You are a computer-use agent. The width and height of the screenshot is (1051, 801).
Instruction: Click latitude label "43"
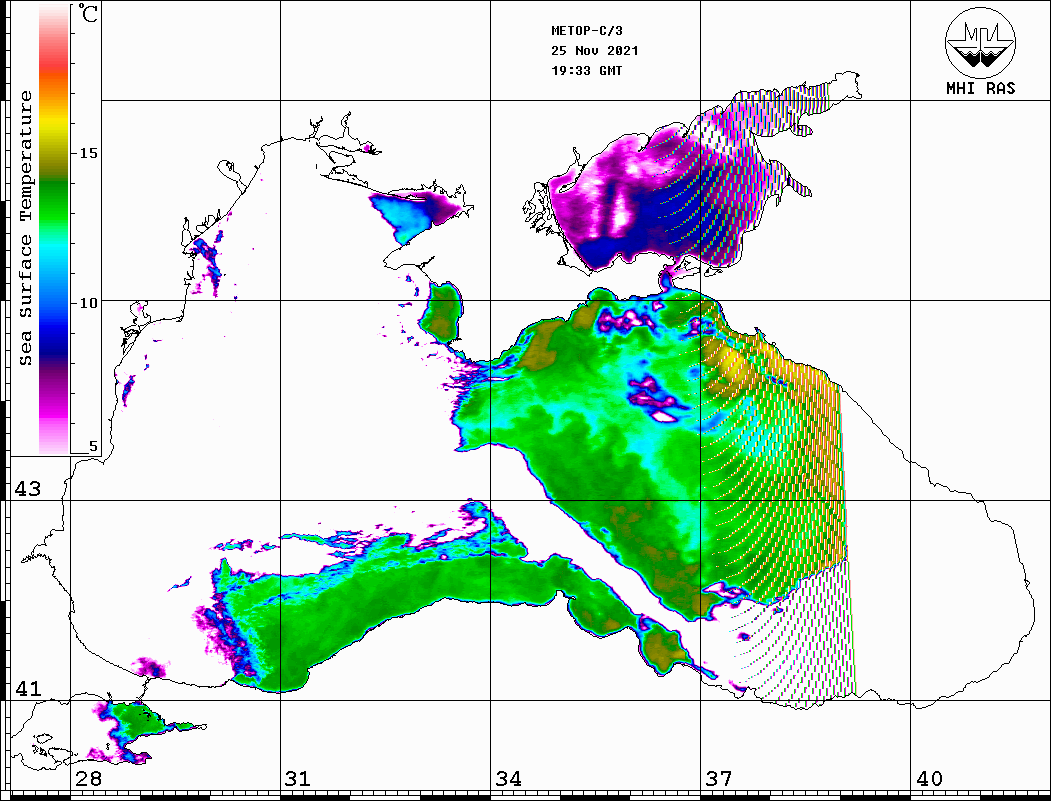point(28,489)
